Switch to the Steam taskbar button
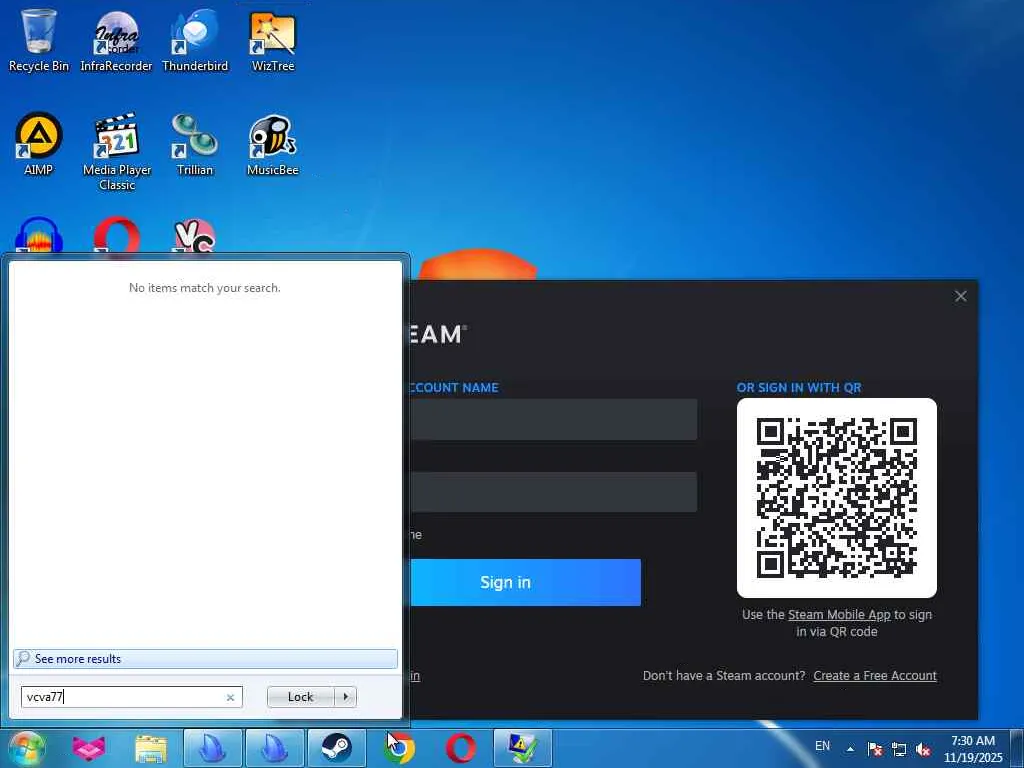1024x768 pixels. [x=336, y=748]
